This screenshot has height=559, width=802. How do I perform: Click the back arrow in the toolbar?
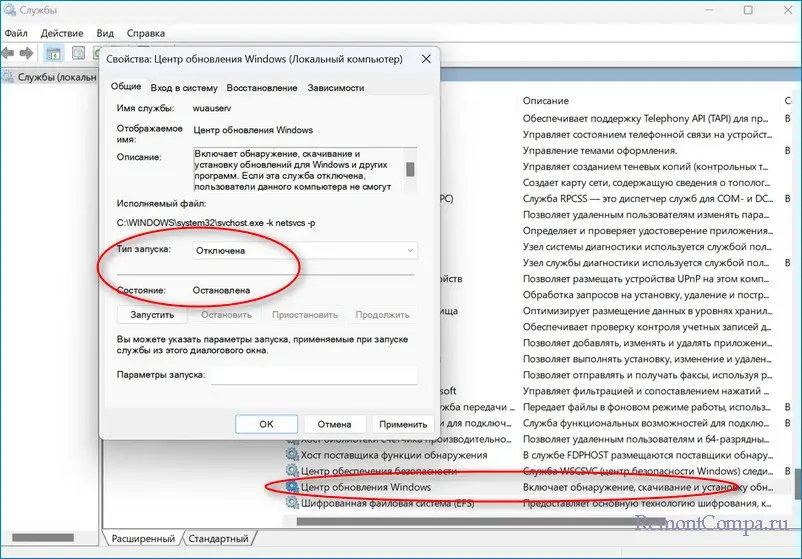(9, 53)
